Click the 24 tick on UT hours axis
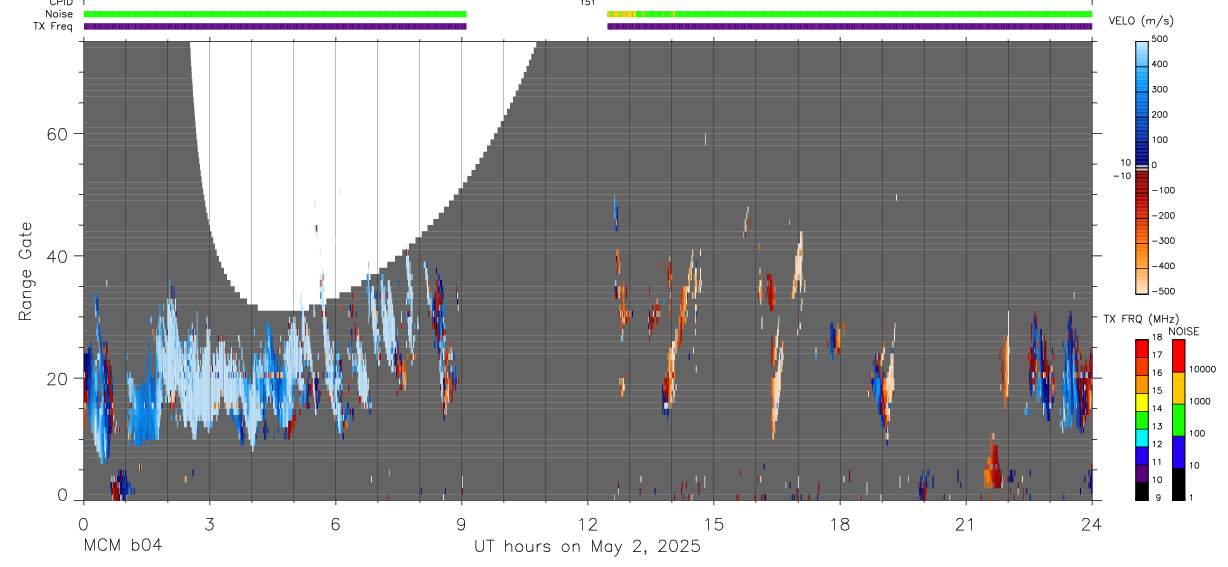 [x=1092, y=523]
